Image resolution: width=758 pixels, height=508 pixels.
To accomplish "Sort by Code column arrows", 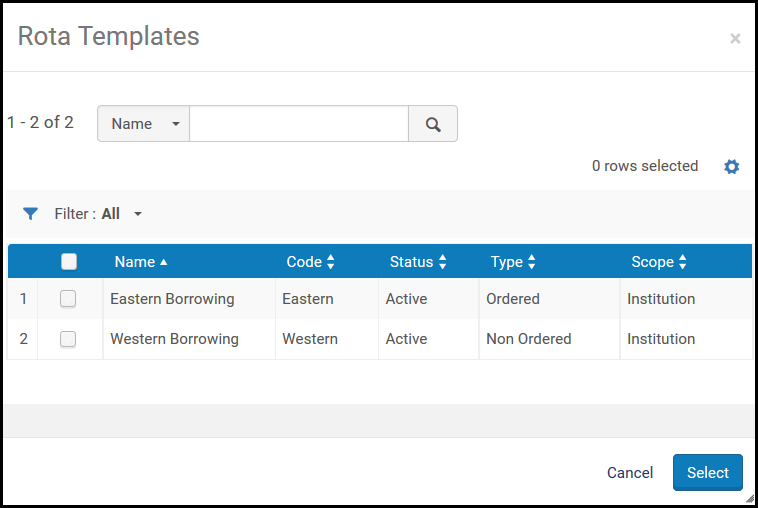I will [330, 262].
